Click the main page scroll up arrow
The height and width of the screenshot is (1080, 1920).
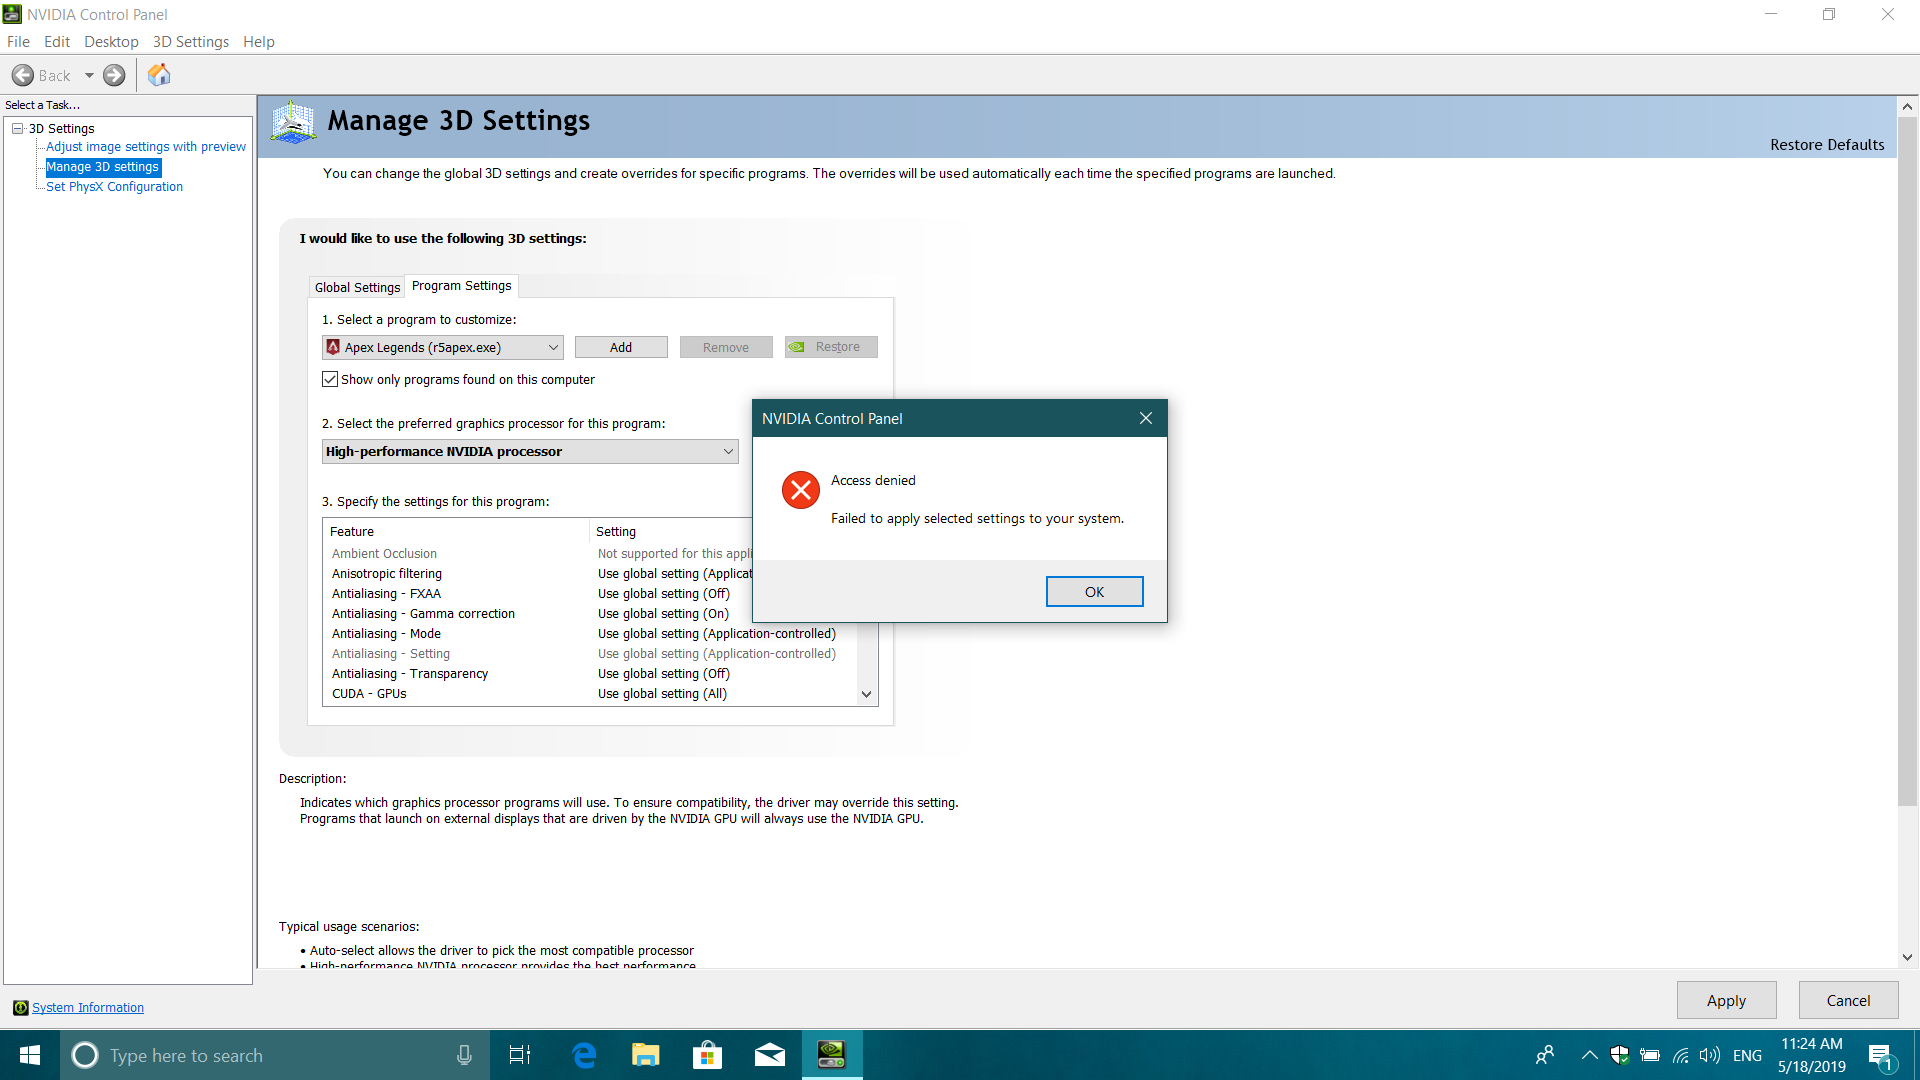tap(1907, 106)
